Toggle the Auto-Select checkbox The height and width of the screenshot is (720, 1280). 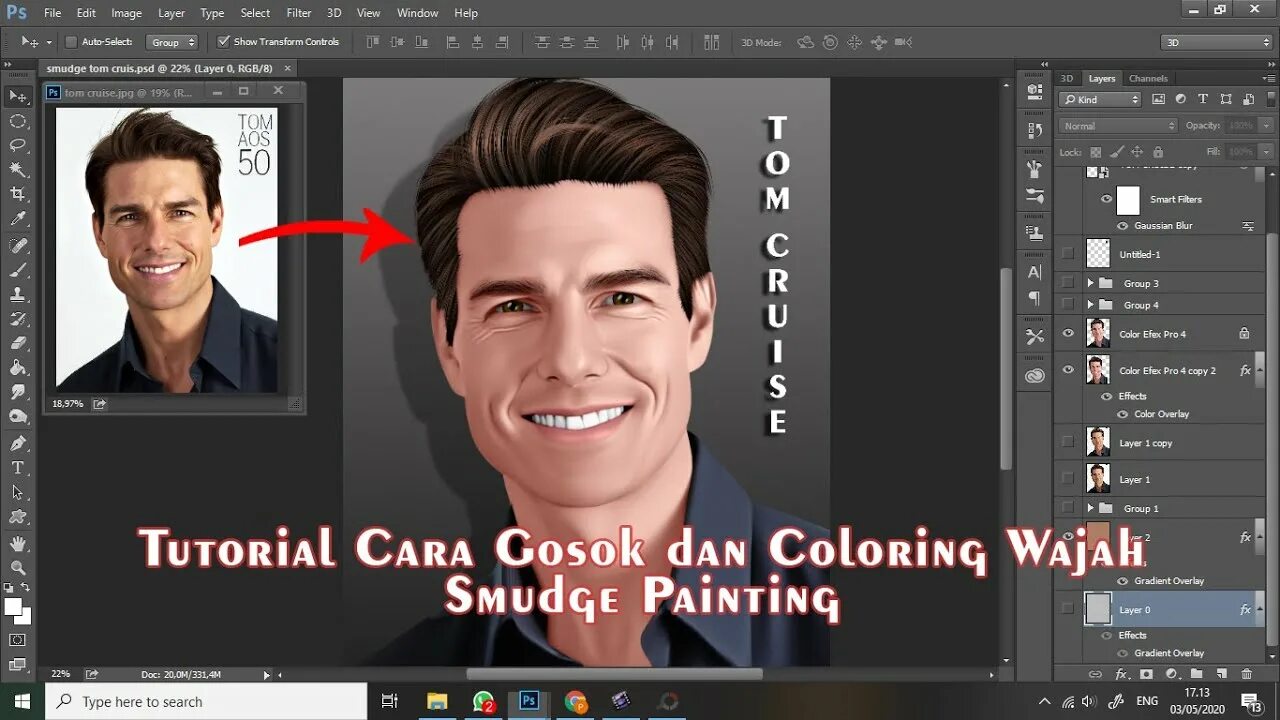click(x=71, y=42)
